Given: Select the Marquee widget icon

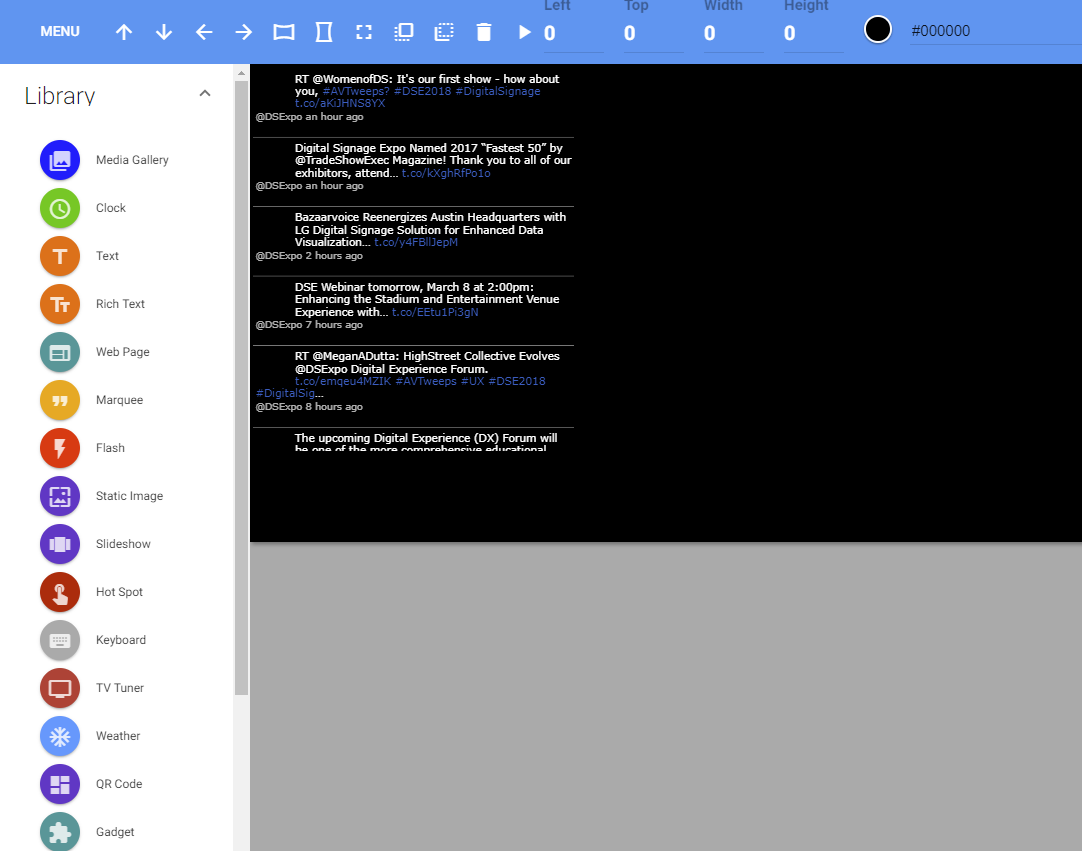Looking at the screenshot, I should point(60,400).
